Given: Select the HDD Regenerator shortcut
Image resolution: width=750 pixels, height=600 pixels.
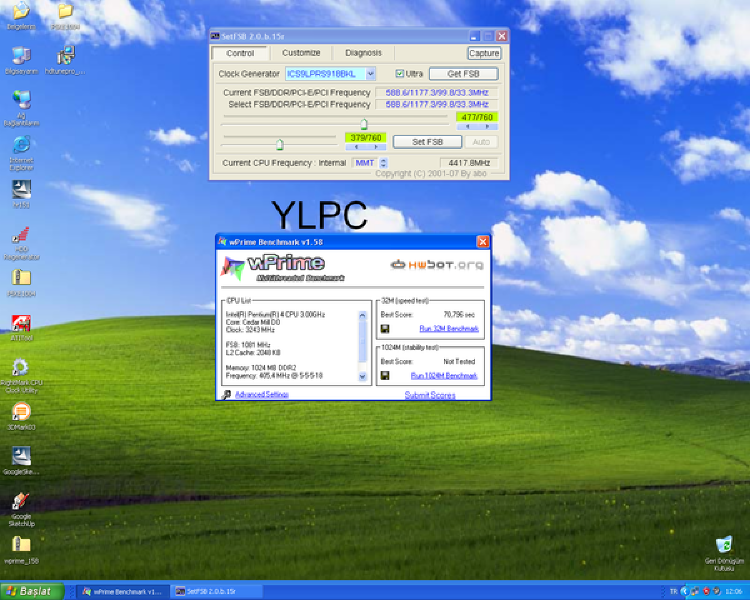Looking at the screenshot, I should [x=22, y=244].
